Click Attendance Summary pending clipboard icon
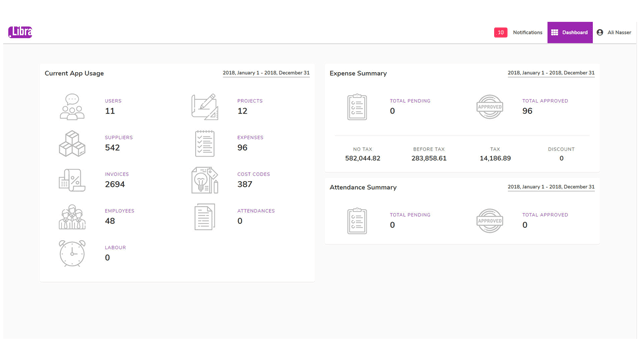The width and height of the screenshot is (640, 360). pyautogui.click(x=357, y=221)
